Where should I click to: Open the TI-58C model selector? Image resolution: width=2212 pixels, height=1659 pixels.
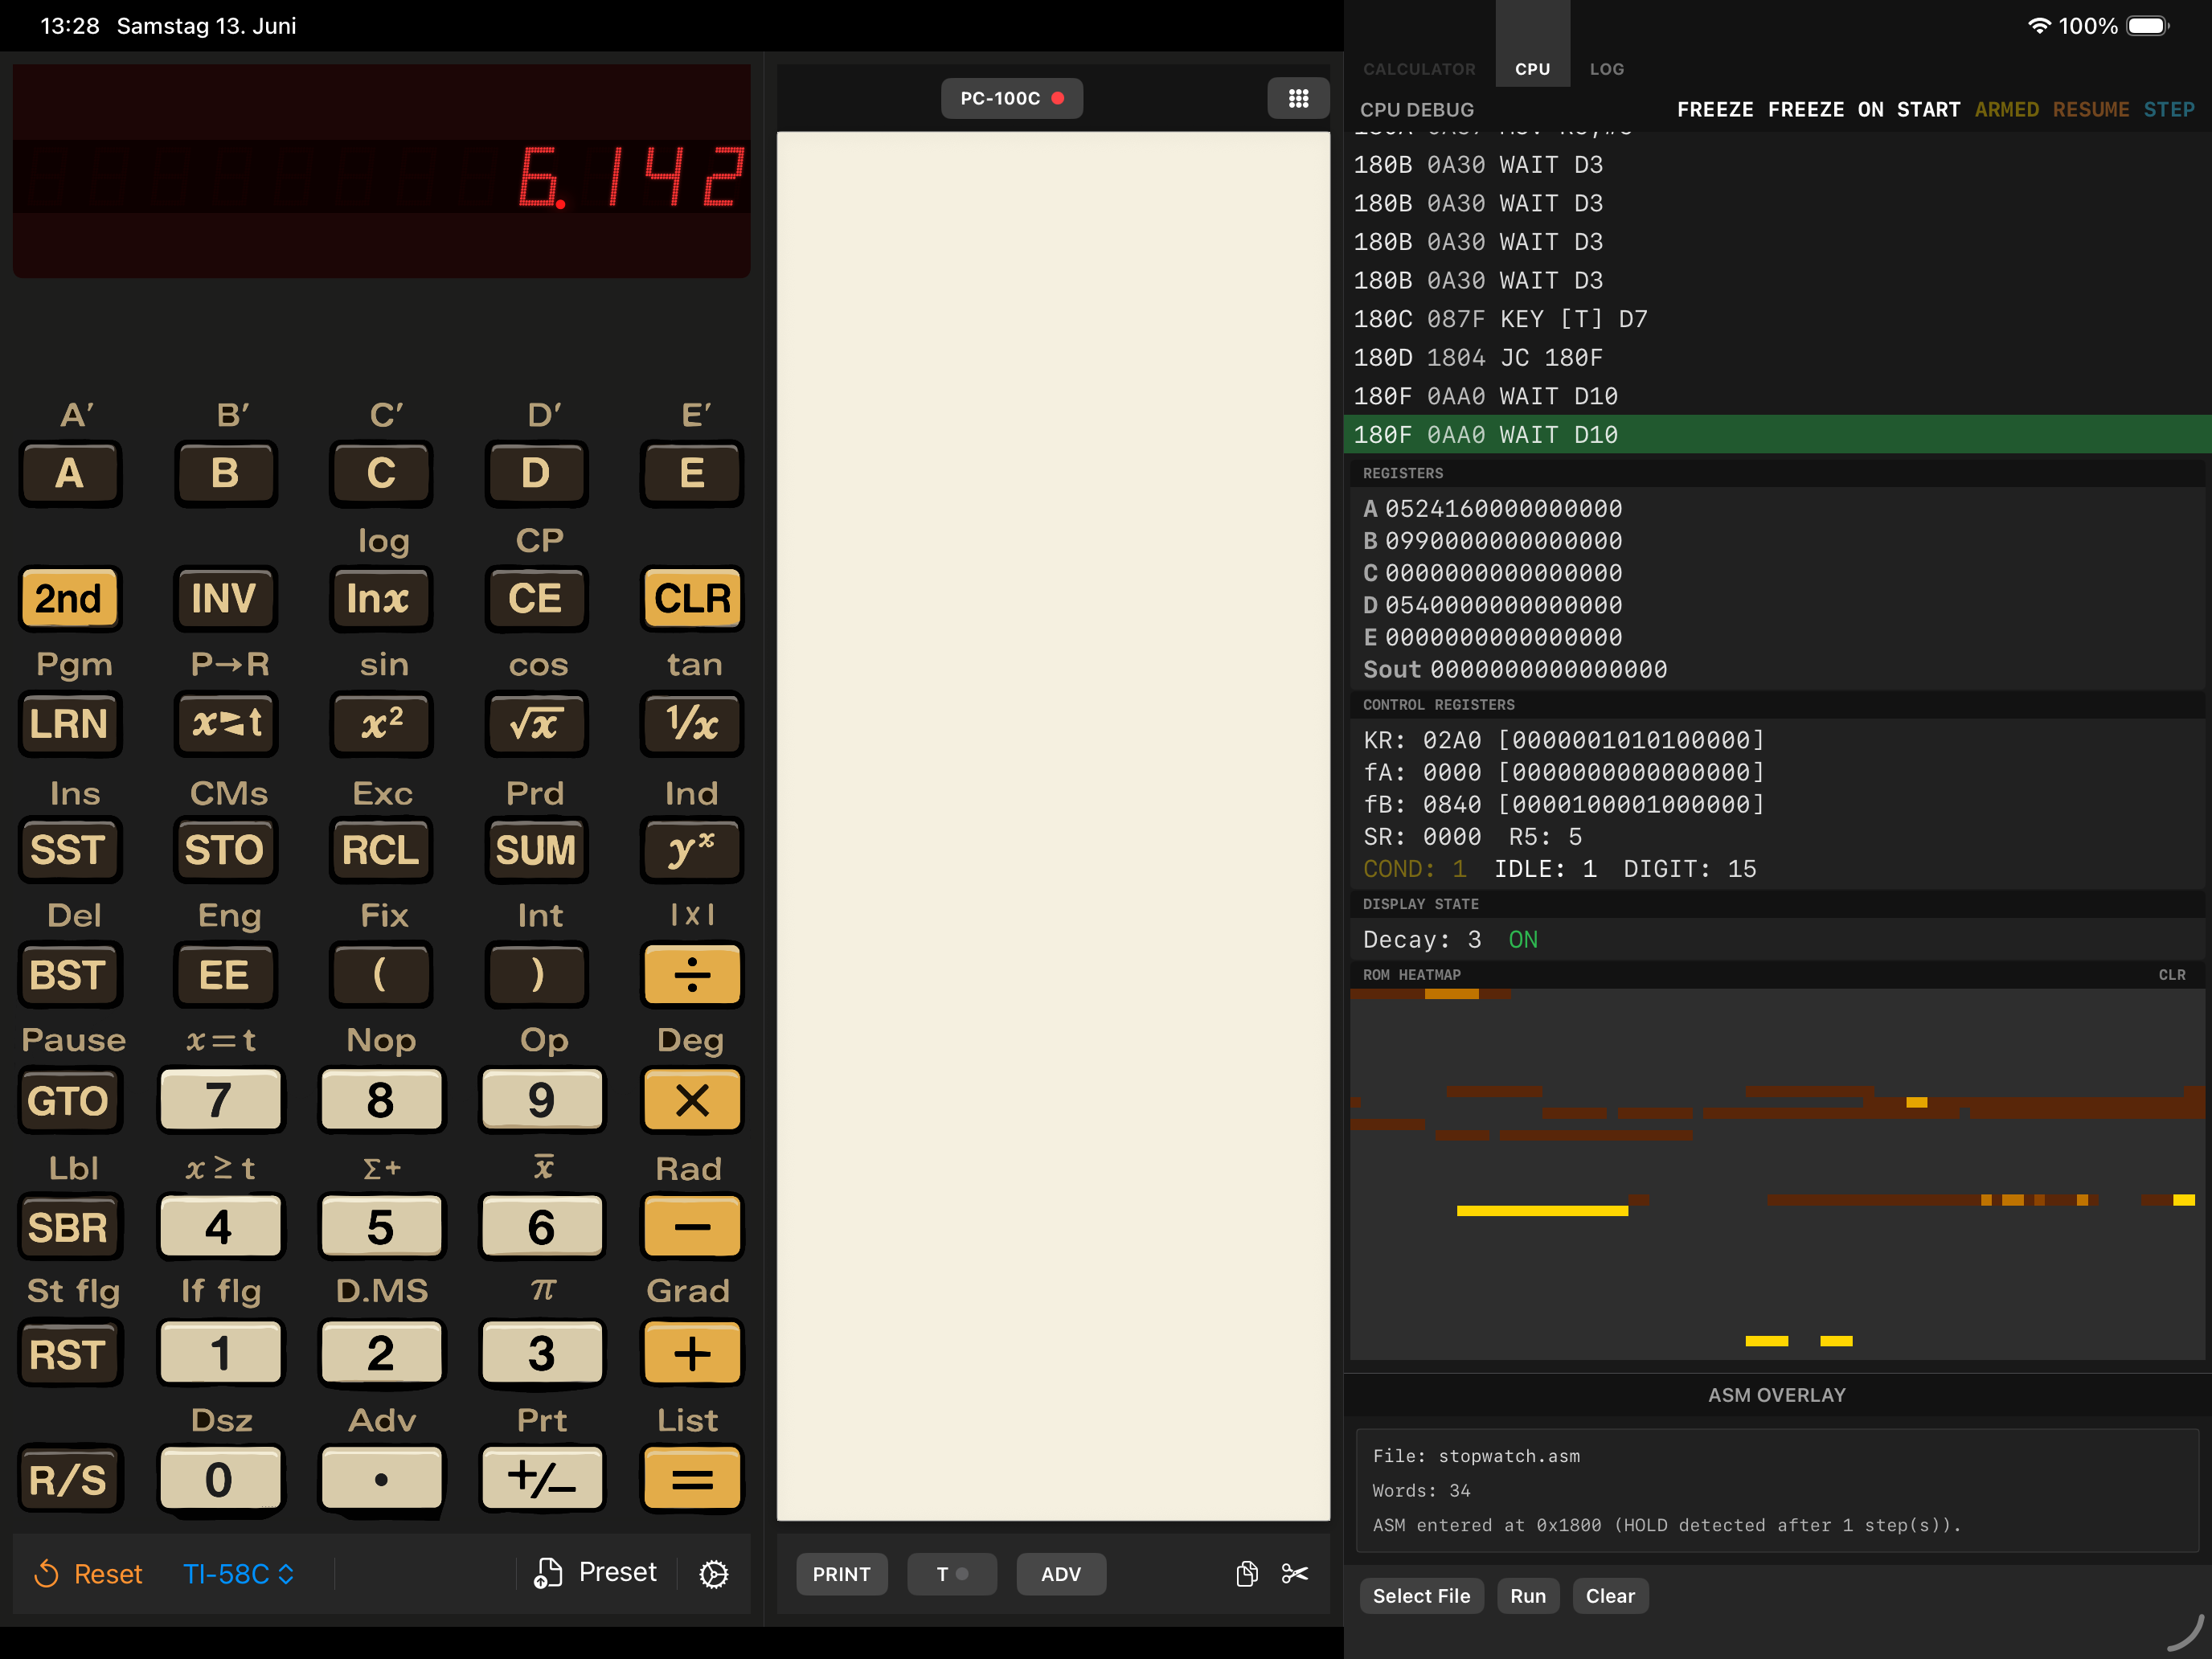(238, 1574)
